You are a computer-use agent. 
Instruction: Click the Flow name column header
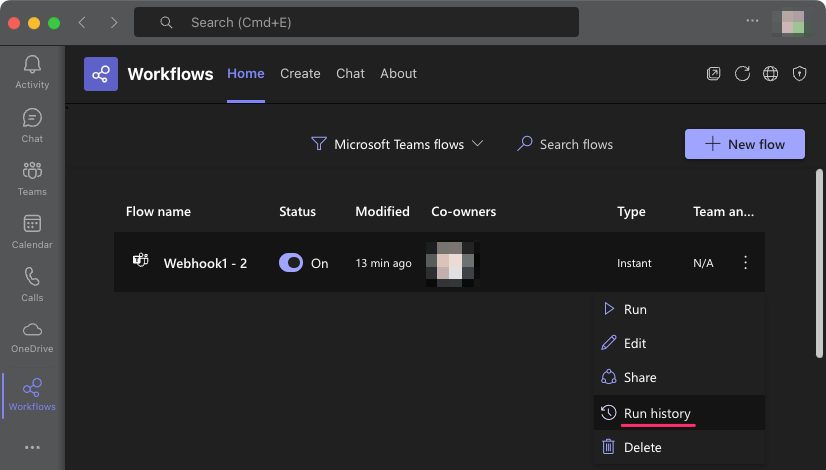pos(158,211)
